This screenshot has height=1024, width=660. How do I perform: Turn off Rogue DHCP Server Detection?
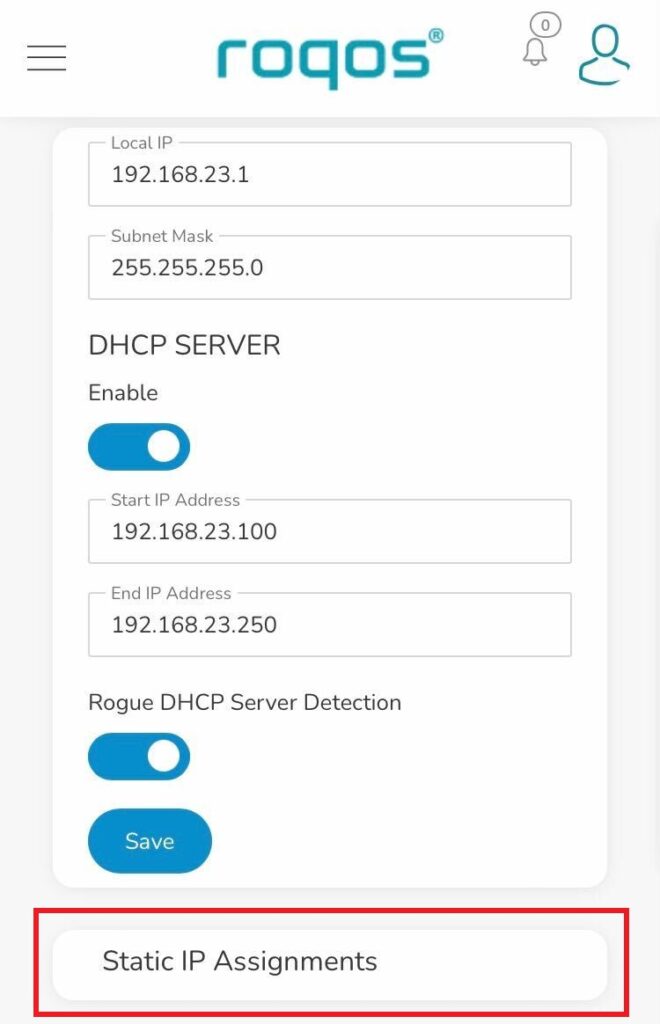pyautogui.click(x=139, y=756)
